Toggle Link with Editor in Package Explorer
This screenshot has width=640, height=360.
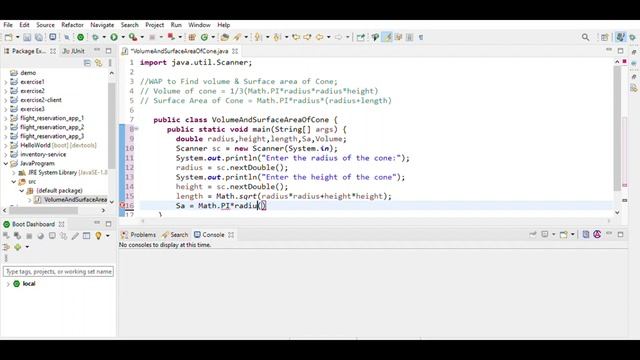click(x=98, y=63)
